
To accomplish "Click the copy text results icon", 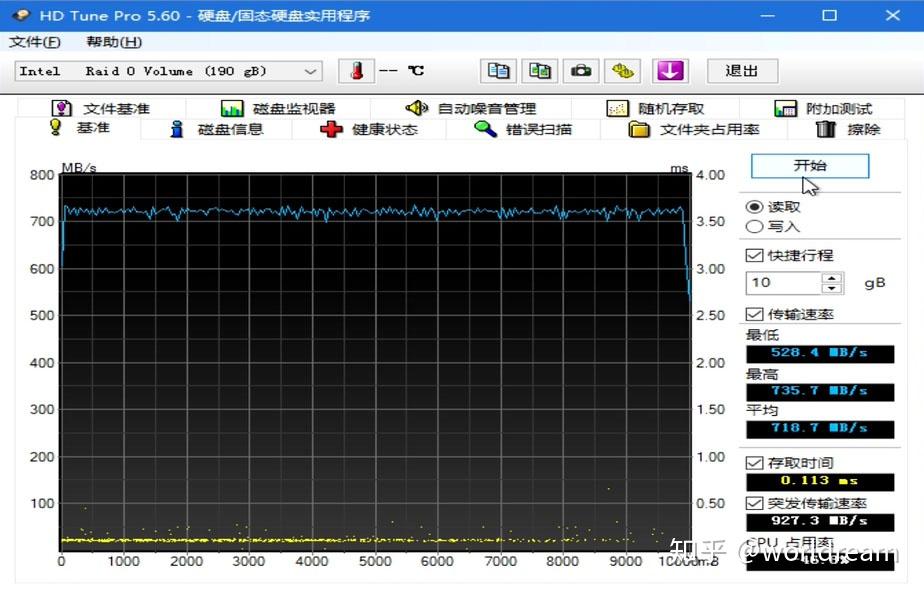I will coord(497,71).
